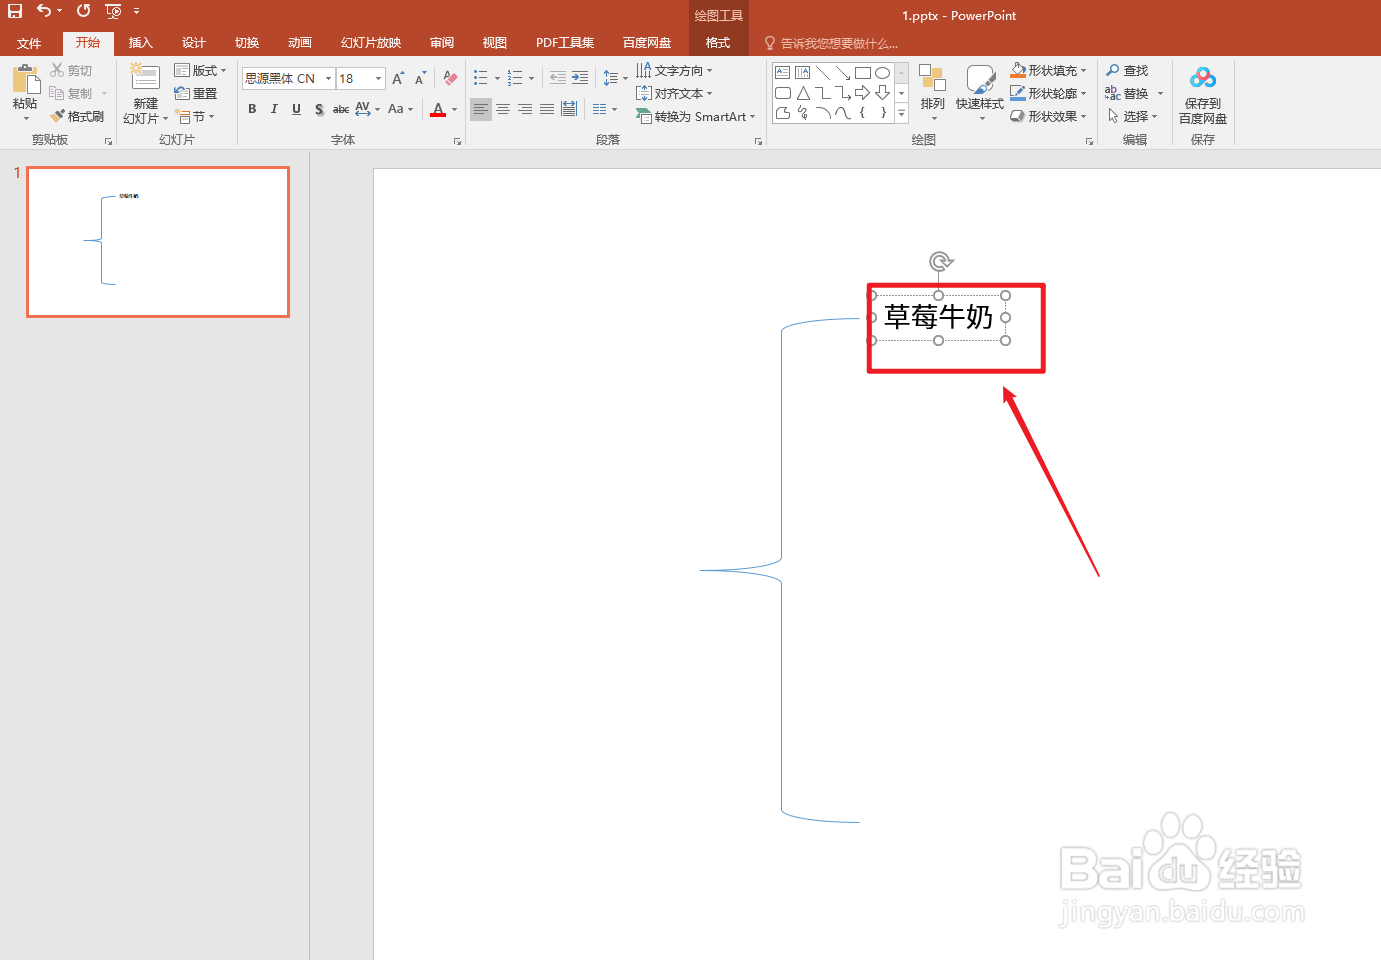
Task: Expand the Layout (版式) dropdown
Action: 200,70
